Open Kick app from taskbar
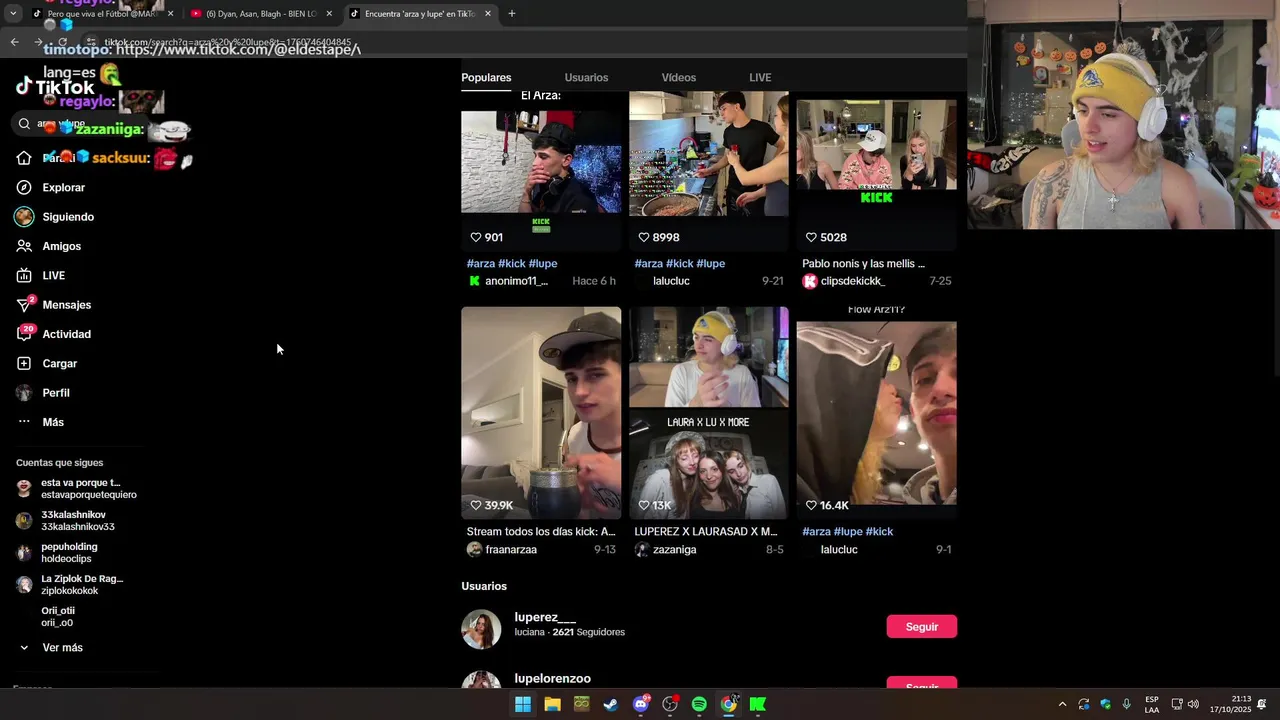 (x=758, y=704)
